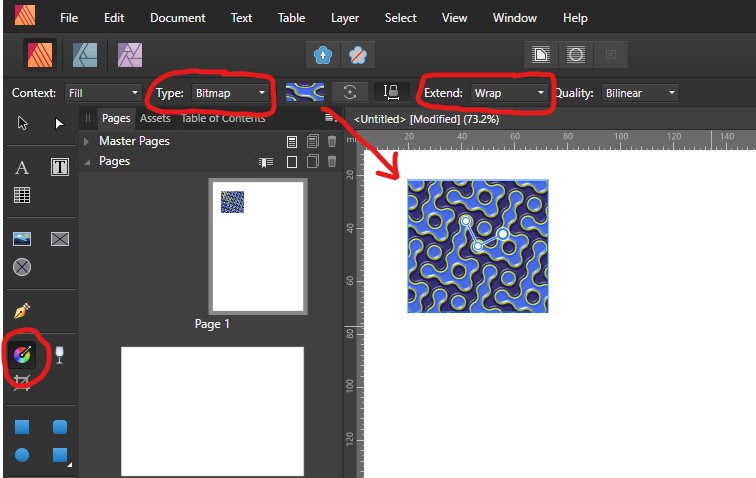The width and height of the screenshot is (756, 478).
Task: Select the Picture Frame Ellipse tool
Action: pos(22,267)
